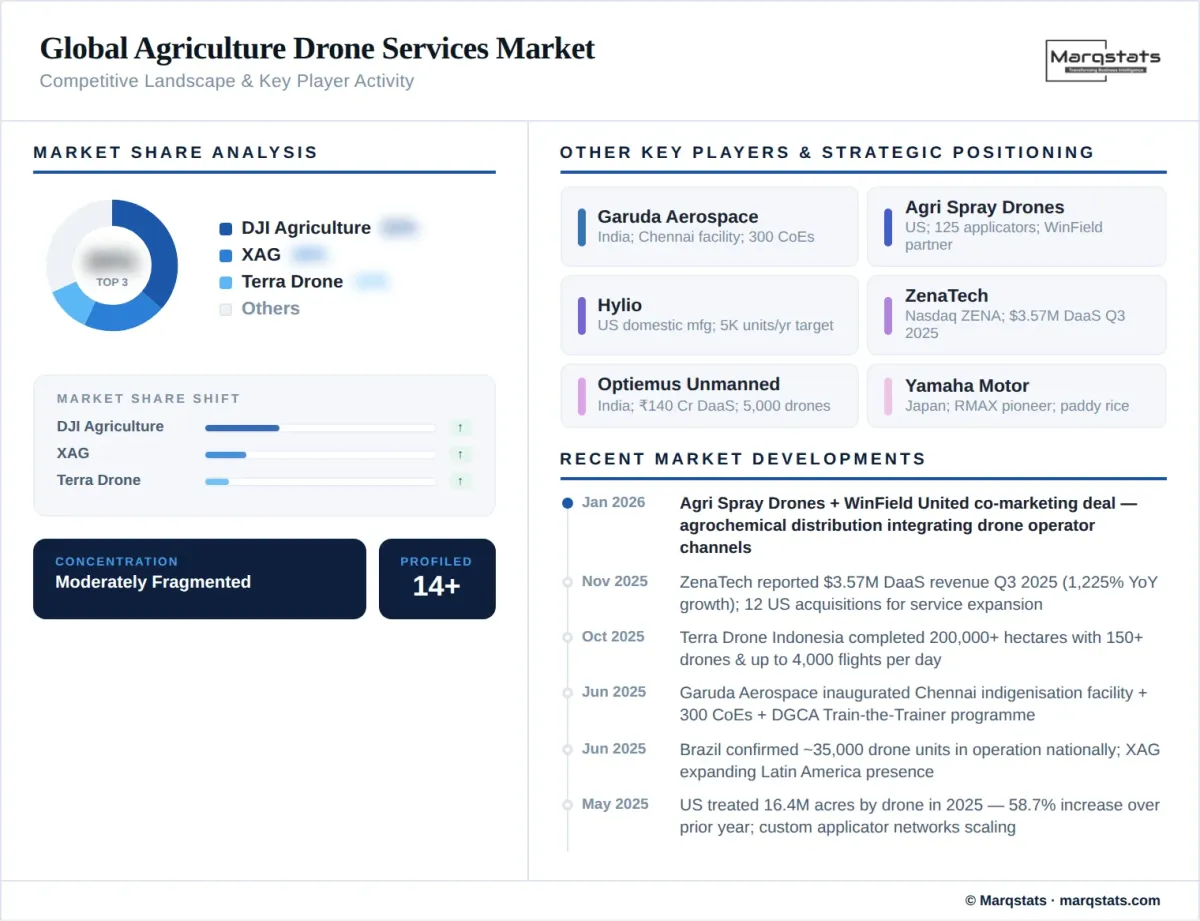Select DJI Agriculture legend color square
The width and height of the screenshot is (1200, 921).
pos(226,229)
